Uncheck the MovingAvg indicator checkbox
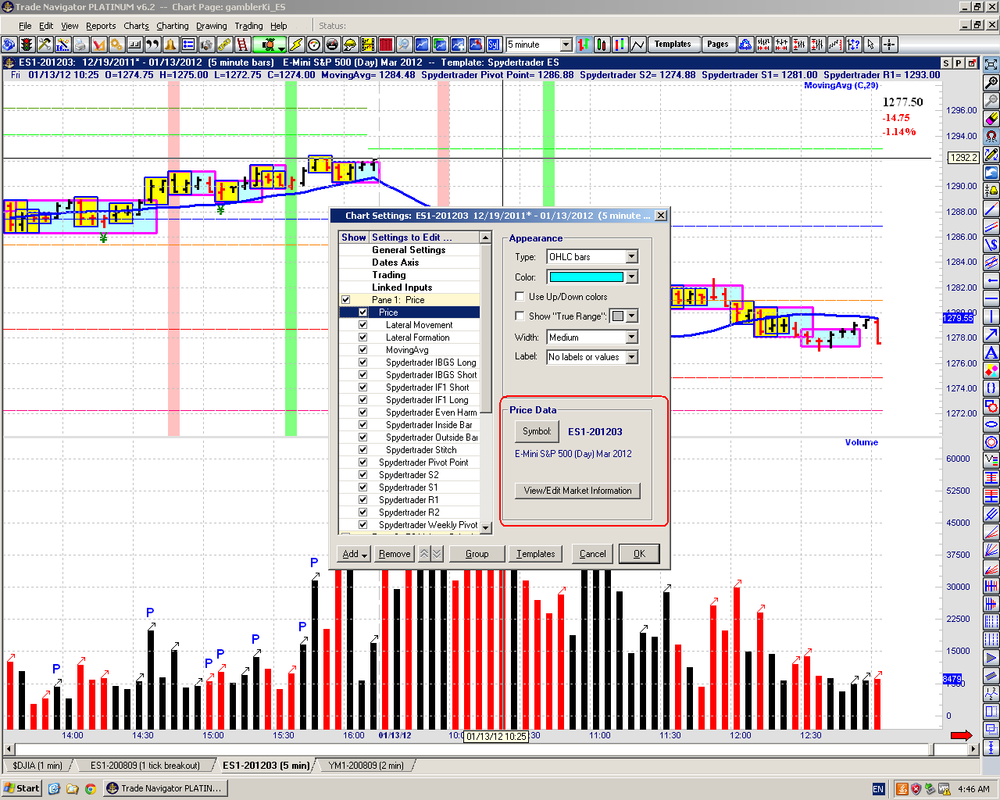 click(x=363, y=350)
